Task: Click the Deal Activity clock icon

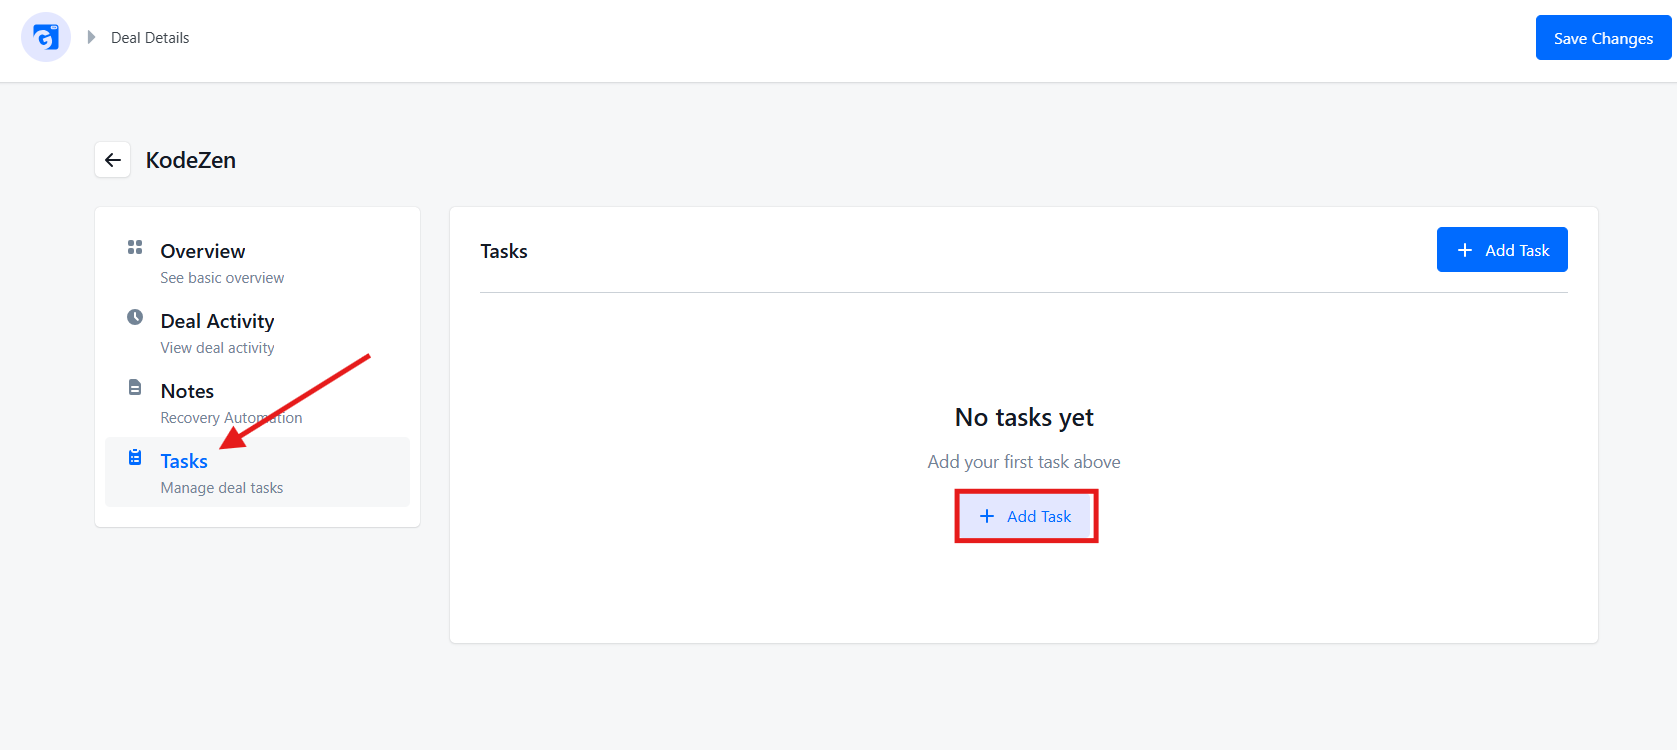Action: pyautogui.click(x=135, y=317)
